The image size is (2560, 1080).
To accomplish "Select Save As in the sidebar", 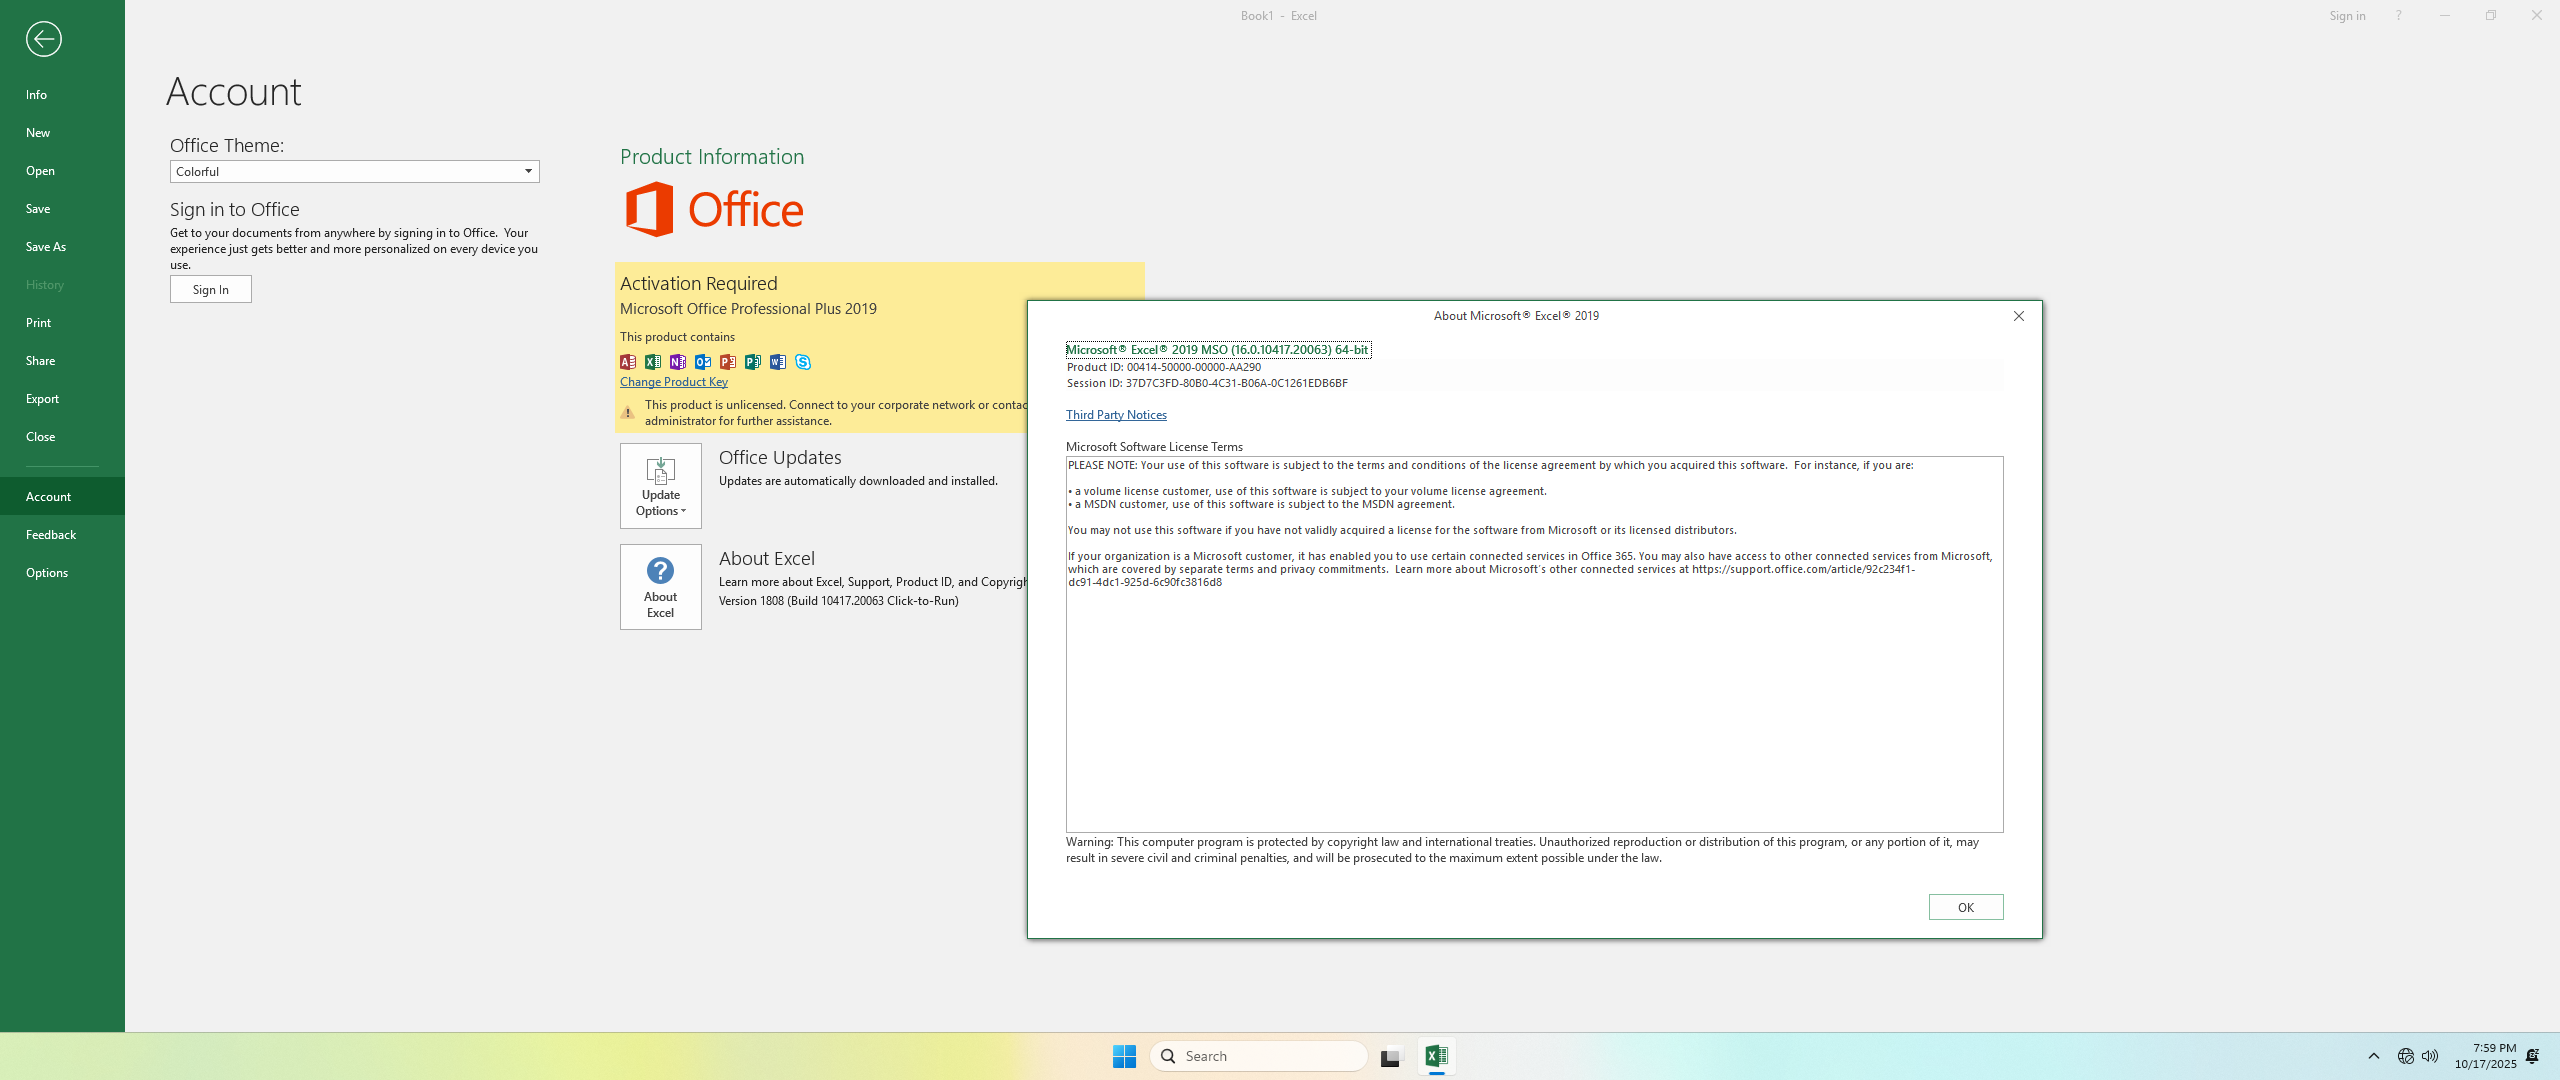I will pyautogui.click(x=46, y=247).
